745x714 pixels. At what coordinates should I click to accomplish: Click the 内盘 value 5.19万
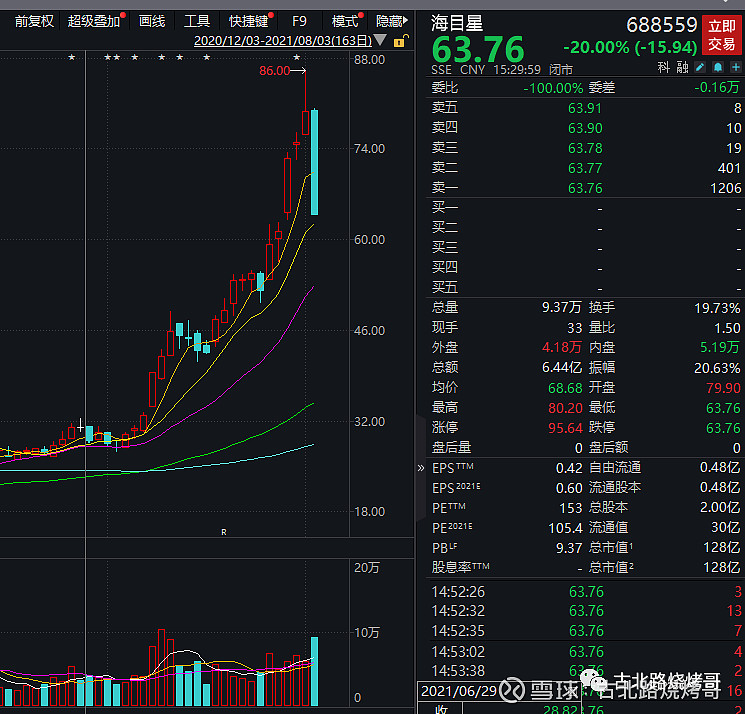[720, 347]
